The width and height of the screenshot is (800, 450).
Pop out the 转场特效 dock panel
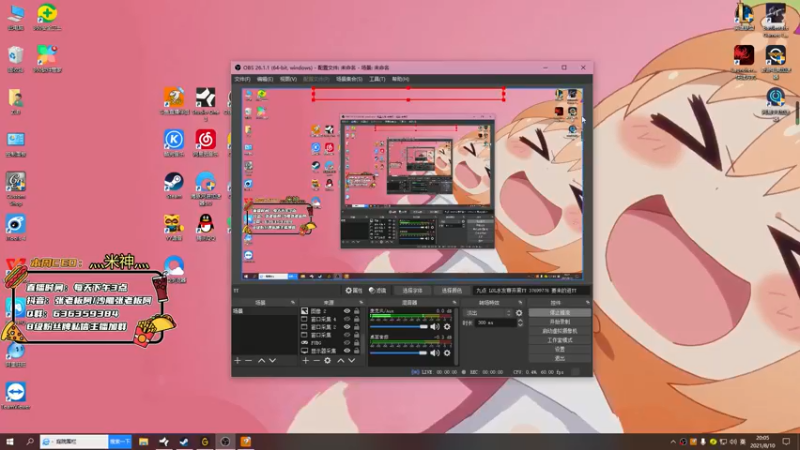point(520,303)
